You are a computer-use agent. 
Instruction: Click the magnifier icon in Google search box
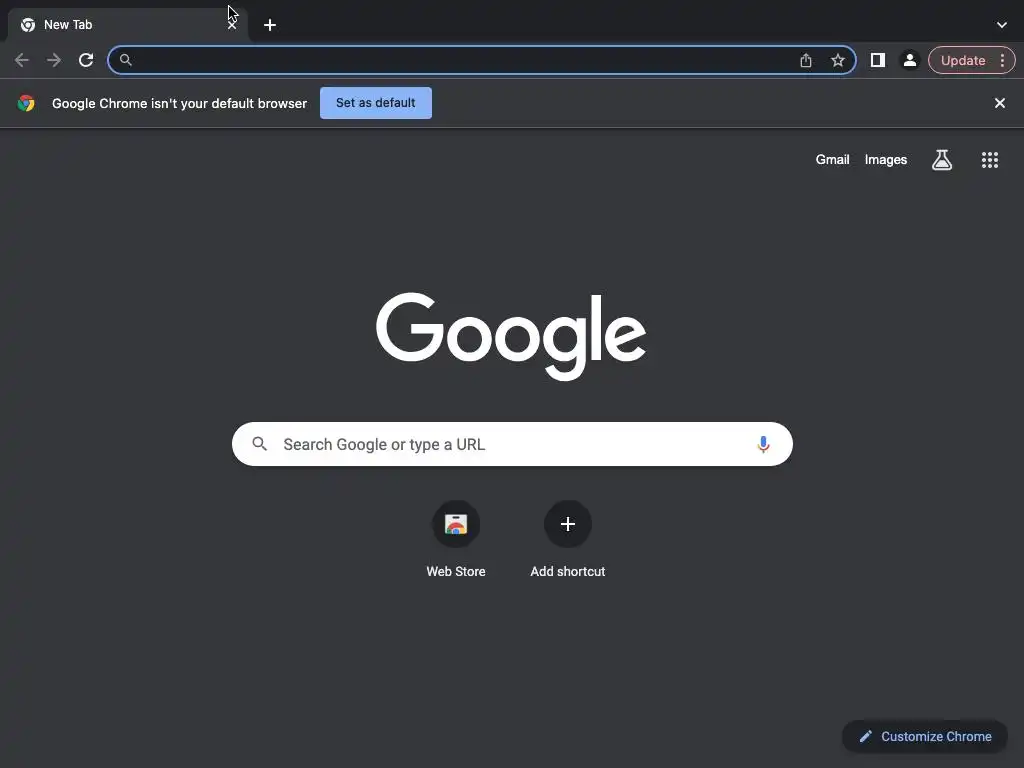coord(259,444)
